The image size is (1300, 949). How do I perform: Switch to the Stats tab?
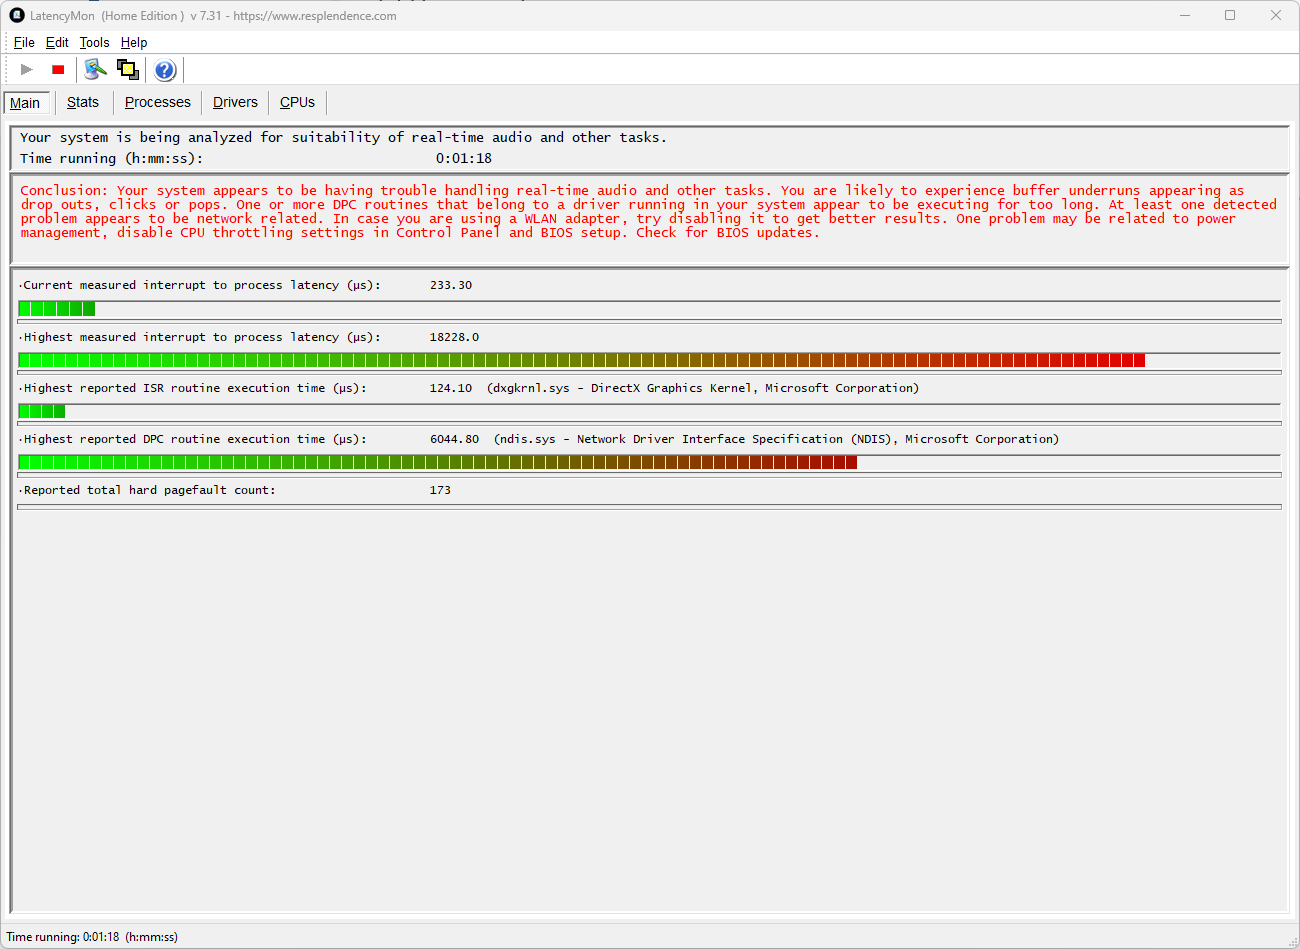[x=83, y=102]
